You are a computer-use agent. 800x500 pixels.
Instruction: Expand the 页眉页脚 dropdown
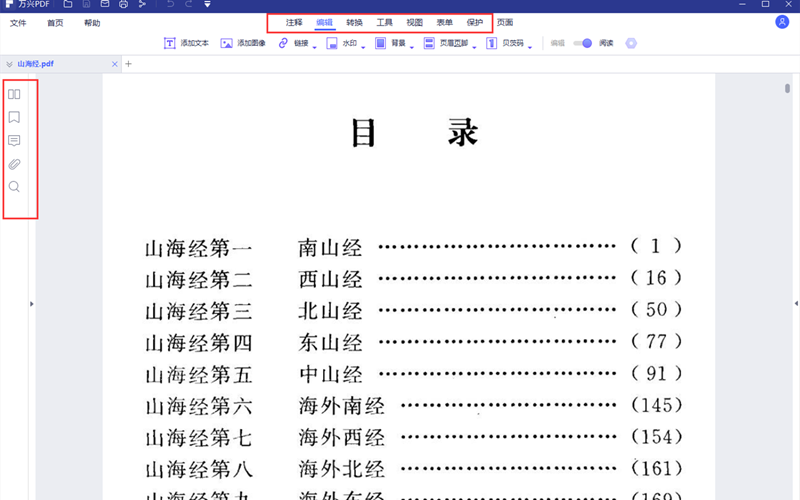click(474, 46)
